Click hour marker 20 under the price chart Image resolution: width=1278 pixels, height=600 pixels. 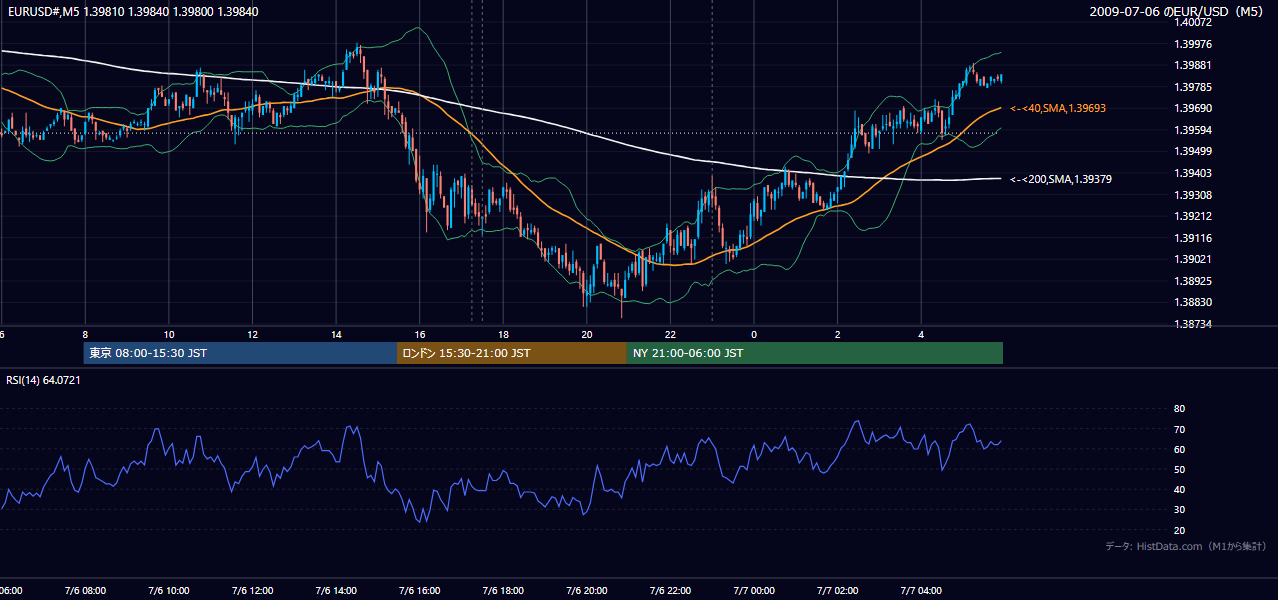point(587,334)
